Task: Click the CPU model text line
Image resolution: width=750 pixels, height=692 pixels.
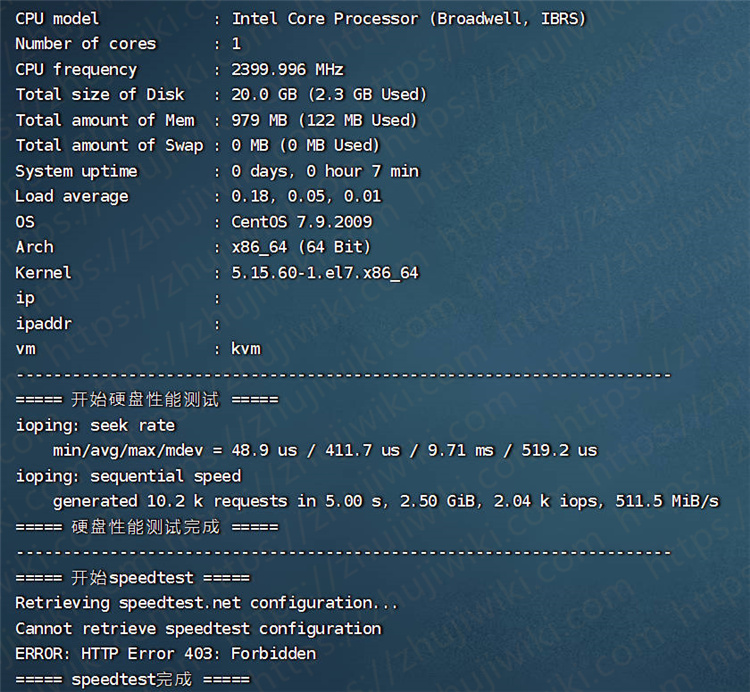Action: pos(300,19)
